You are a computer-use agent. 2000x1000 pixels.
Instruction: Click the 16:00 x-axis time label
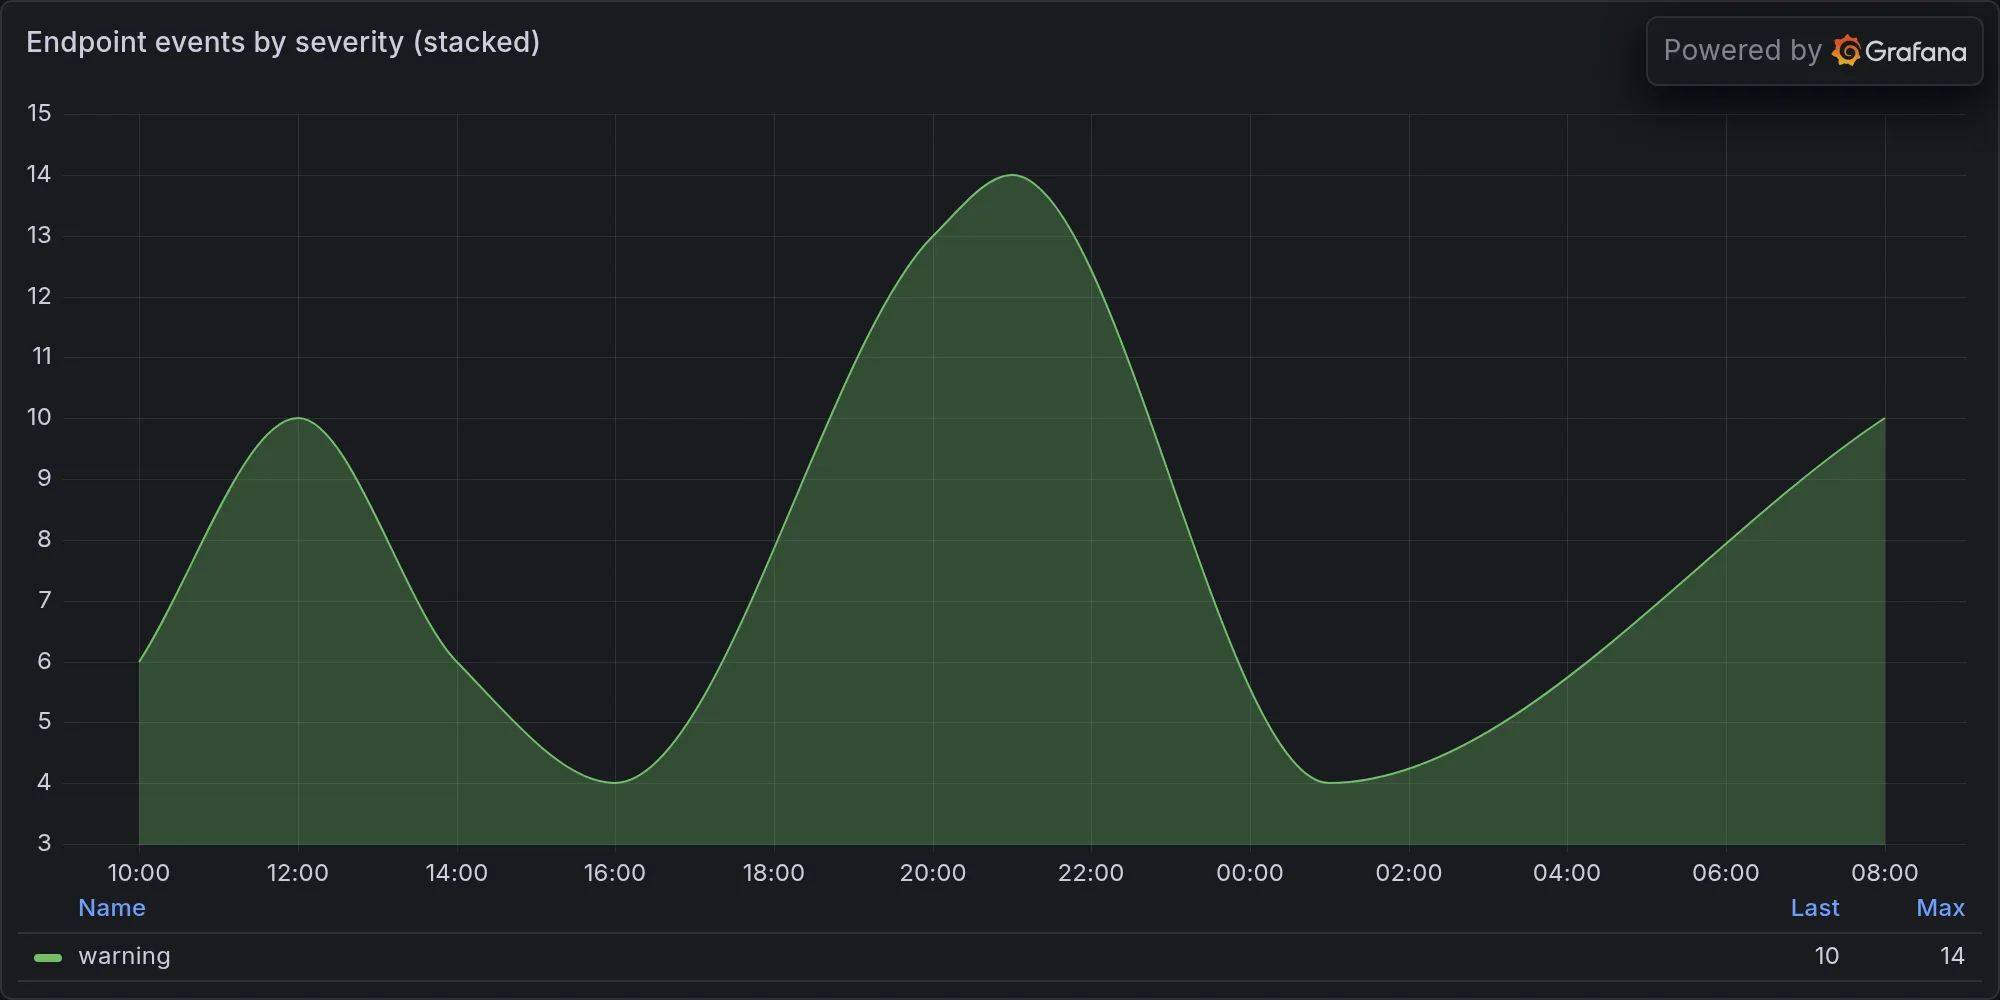(x=614, y=873)
